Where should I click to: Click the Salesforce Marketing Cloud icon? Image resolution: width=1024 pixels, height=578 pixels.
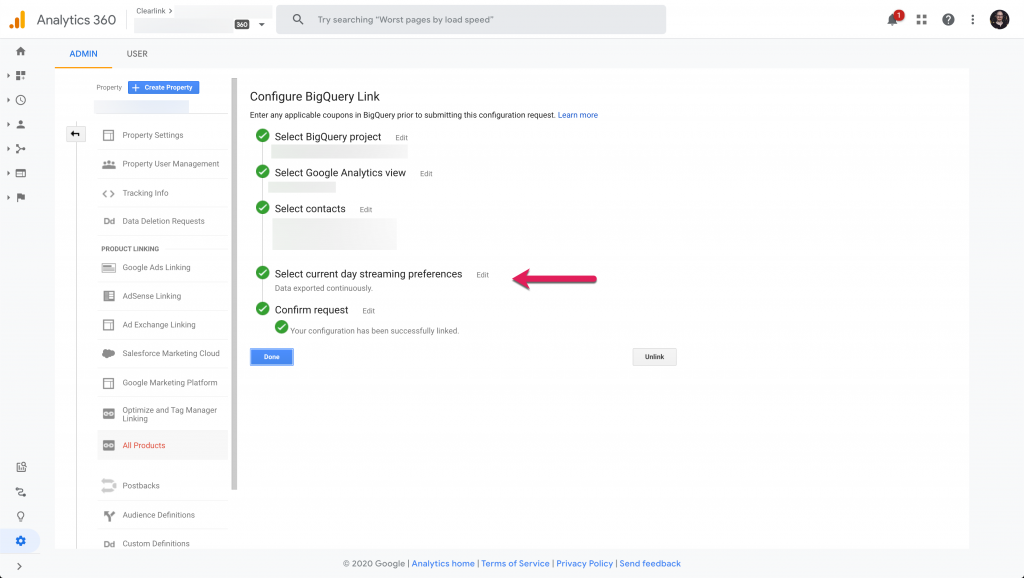(x=108, y=353)
